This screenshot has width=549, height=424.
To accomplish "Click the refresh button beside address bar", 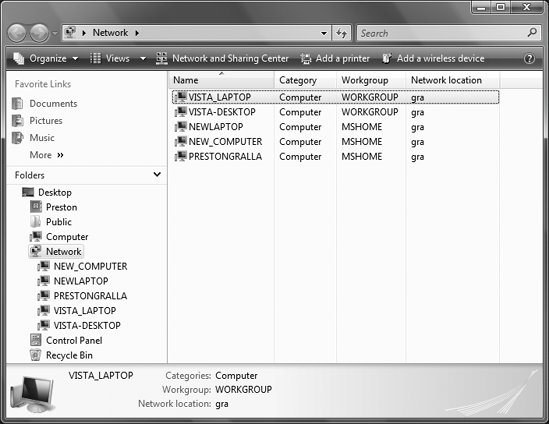I will pyautogui.click(x=341, y=33).
